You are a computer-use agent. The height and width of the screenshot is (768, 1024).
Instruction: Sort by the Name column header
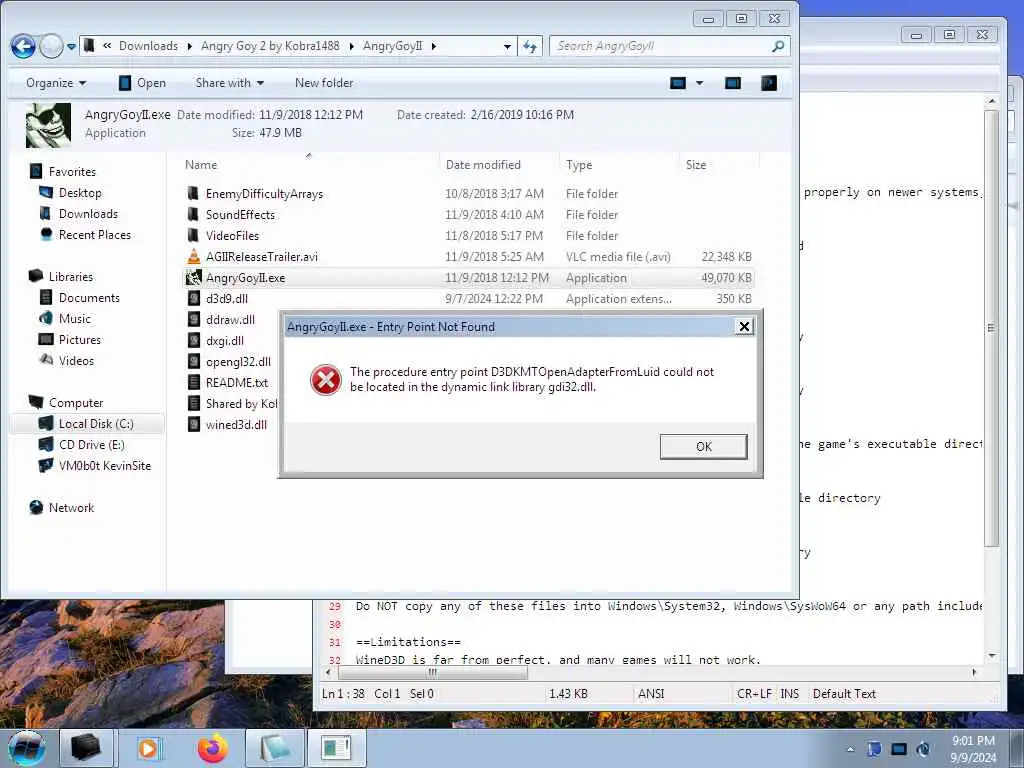(x=200, y=165)
